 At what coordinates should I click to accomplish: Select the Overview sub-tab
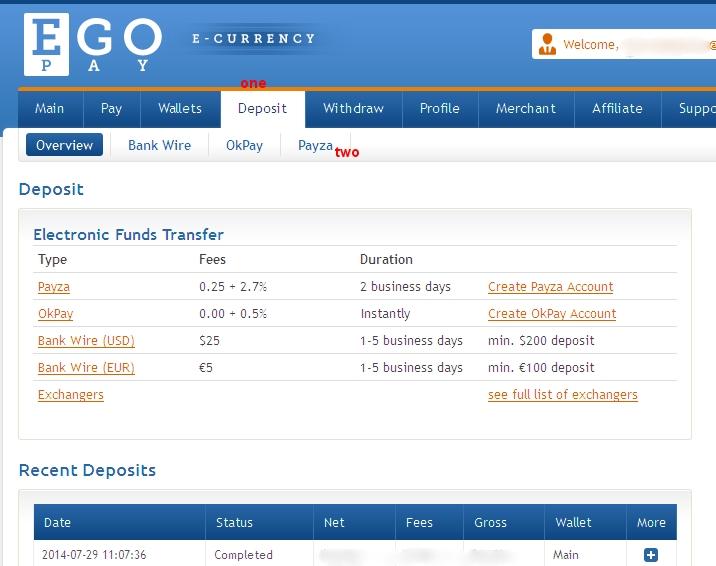[64, 145]
